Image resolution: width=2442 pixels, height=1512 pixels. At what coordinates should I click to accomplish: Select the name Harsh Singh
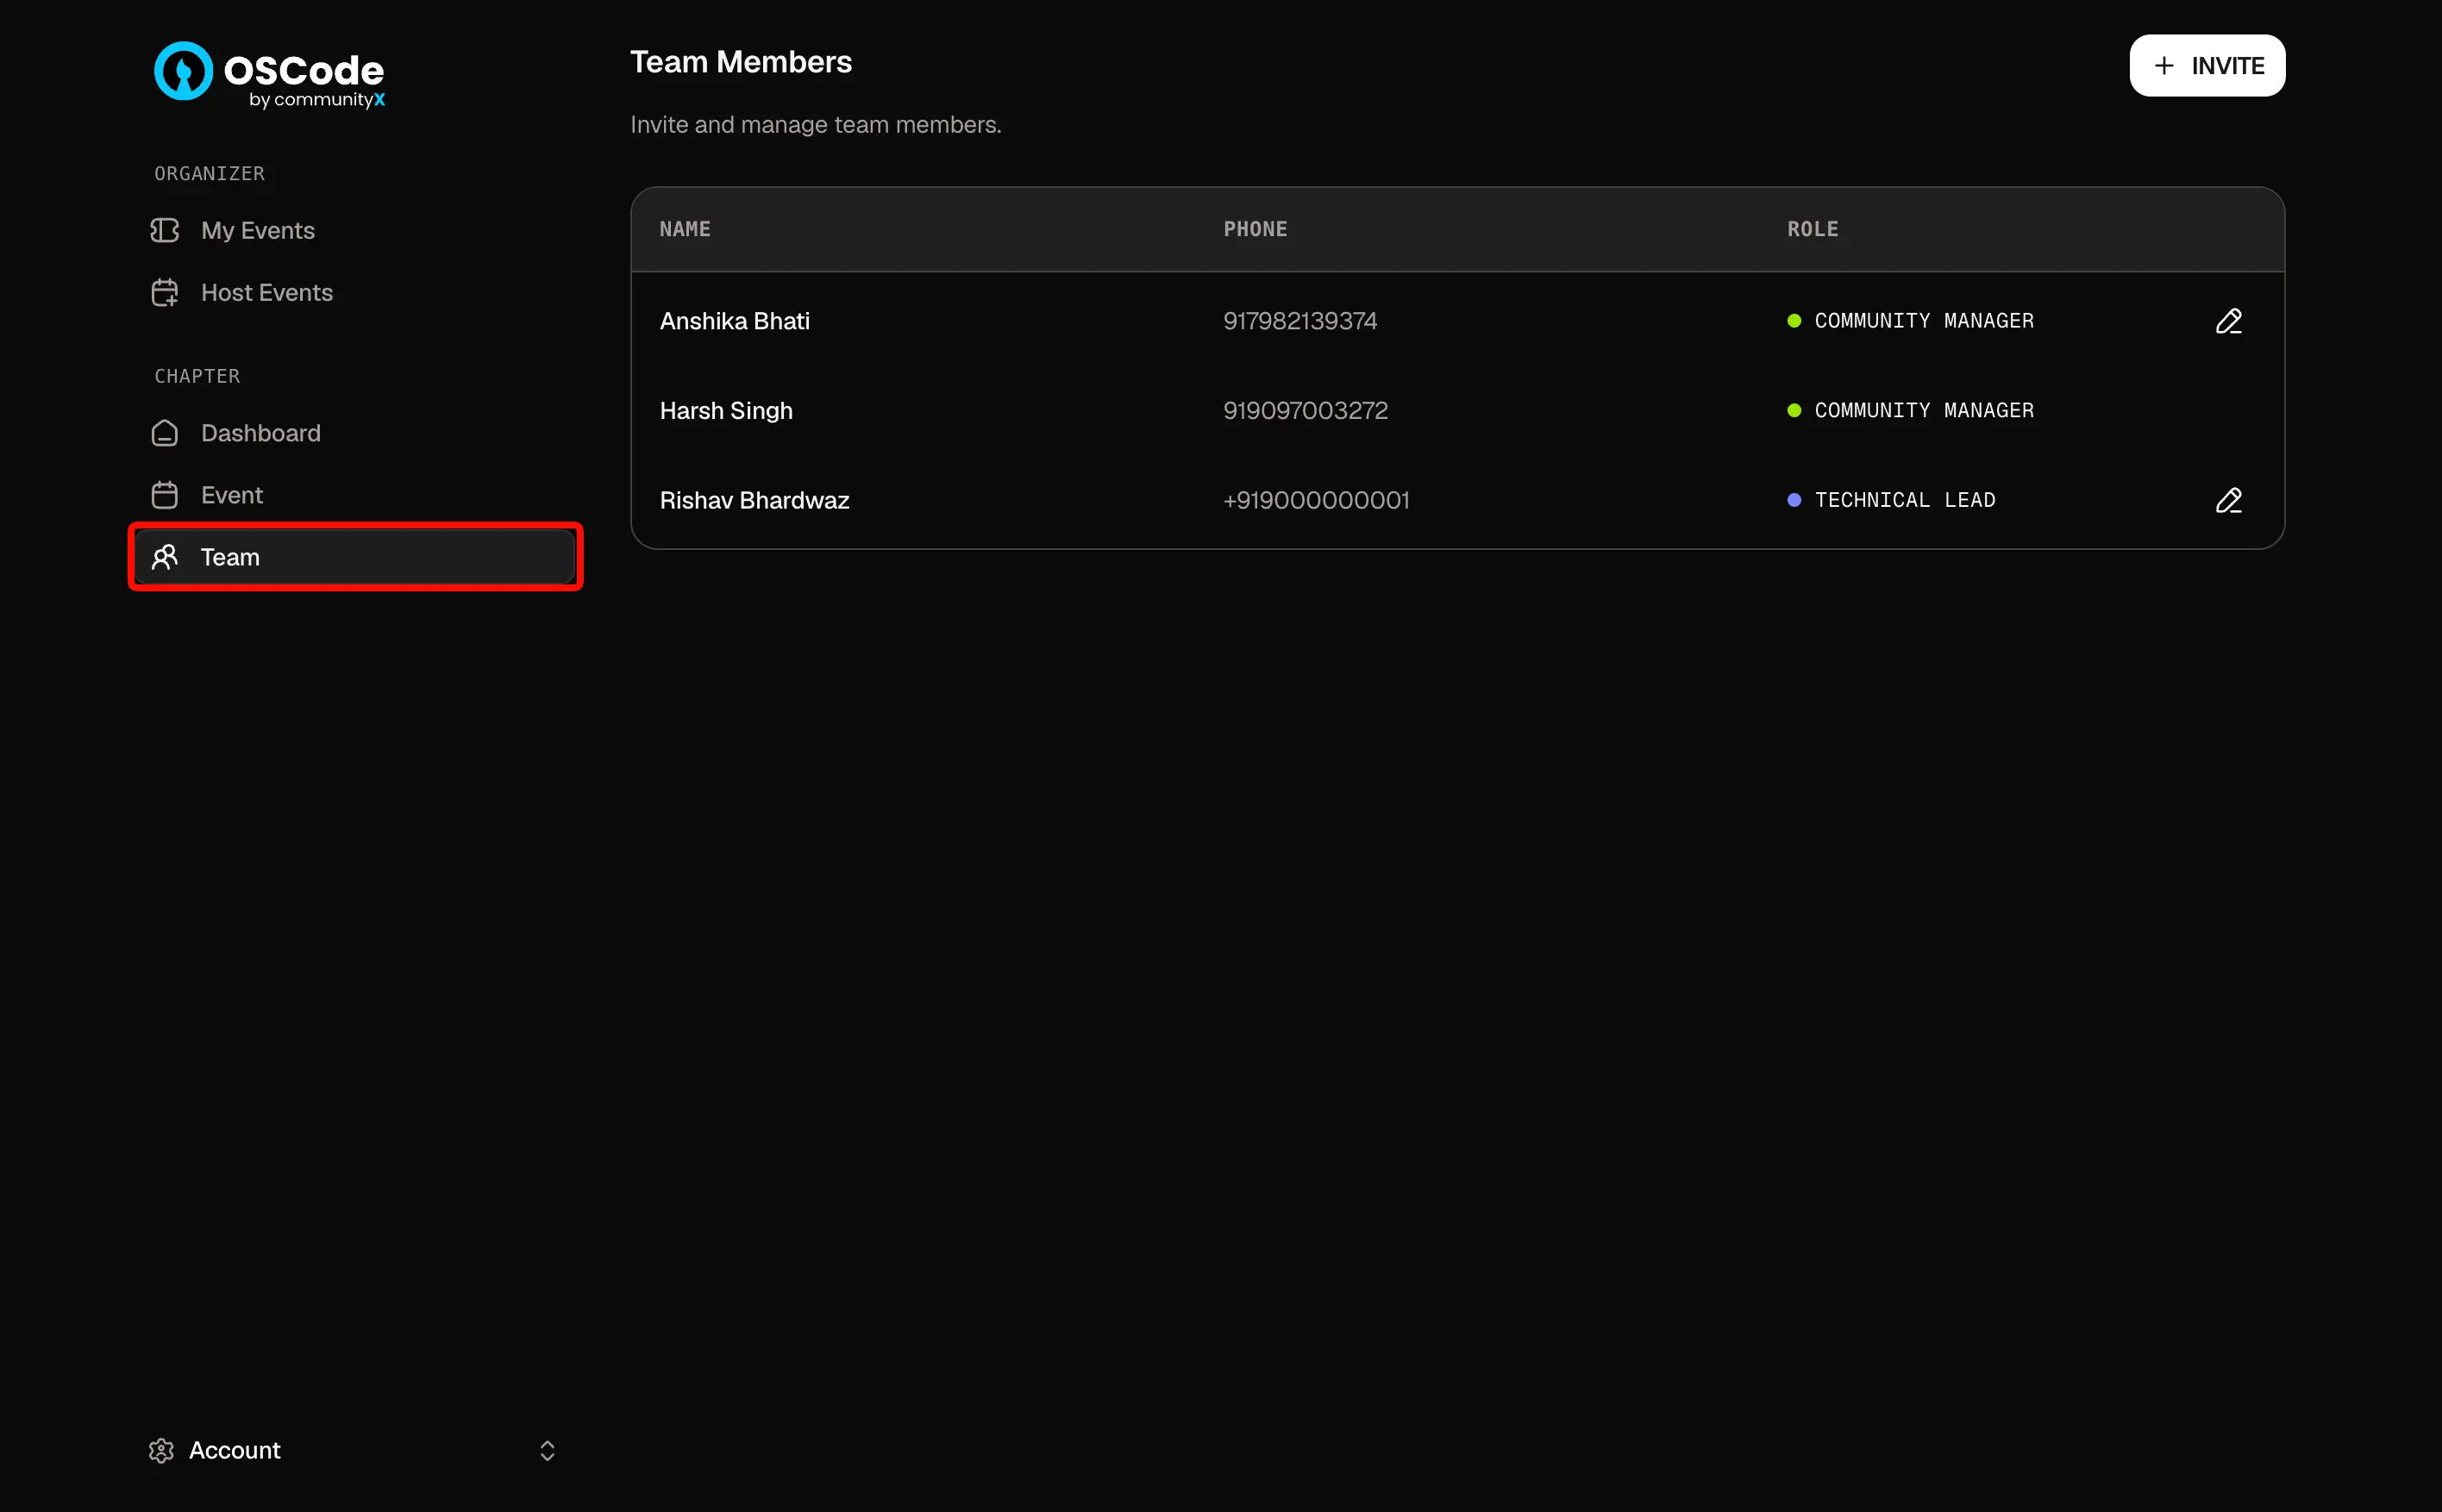tap(726, 411)
